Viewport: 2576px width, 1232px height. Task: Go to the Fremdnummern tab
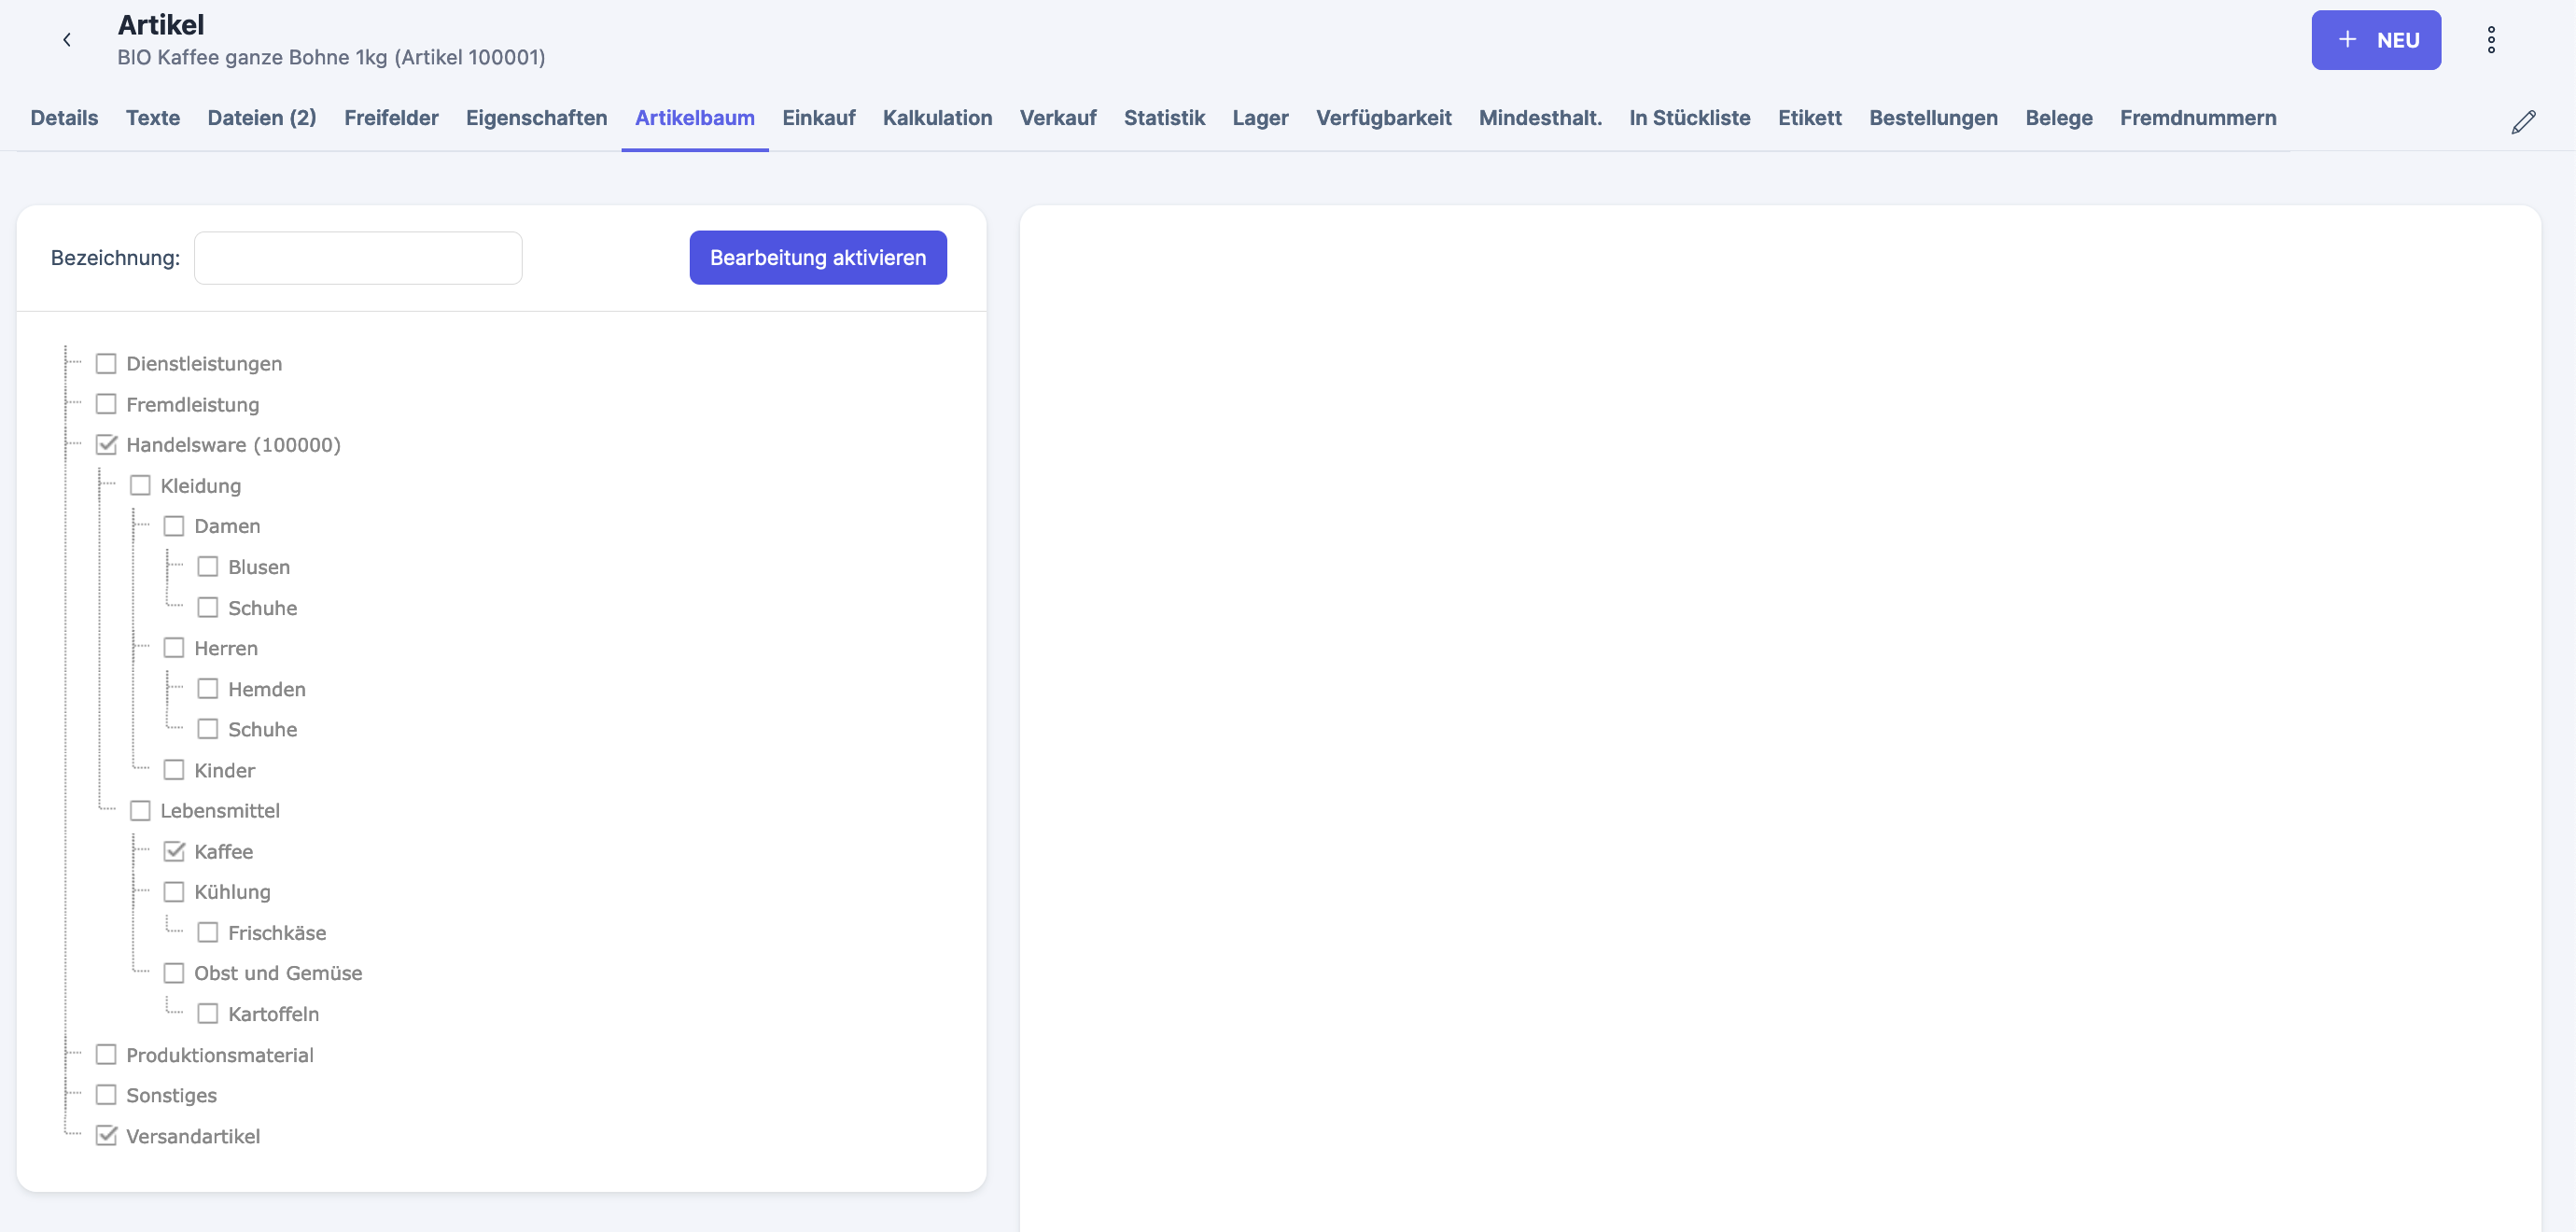pos(2197,118)
